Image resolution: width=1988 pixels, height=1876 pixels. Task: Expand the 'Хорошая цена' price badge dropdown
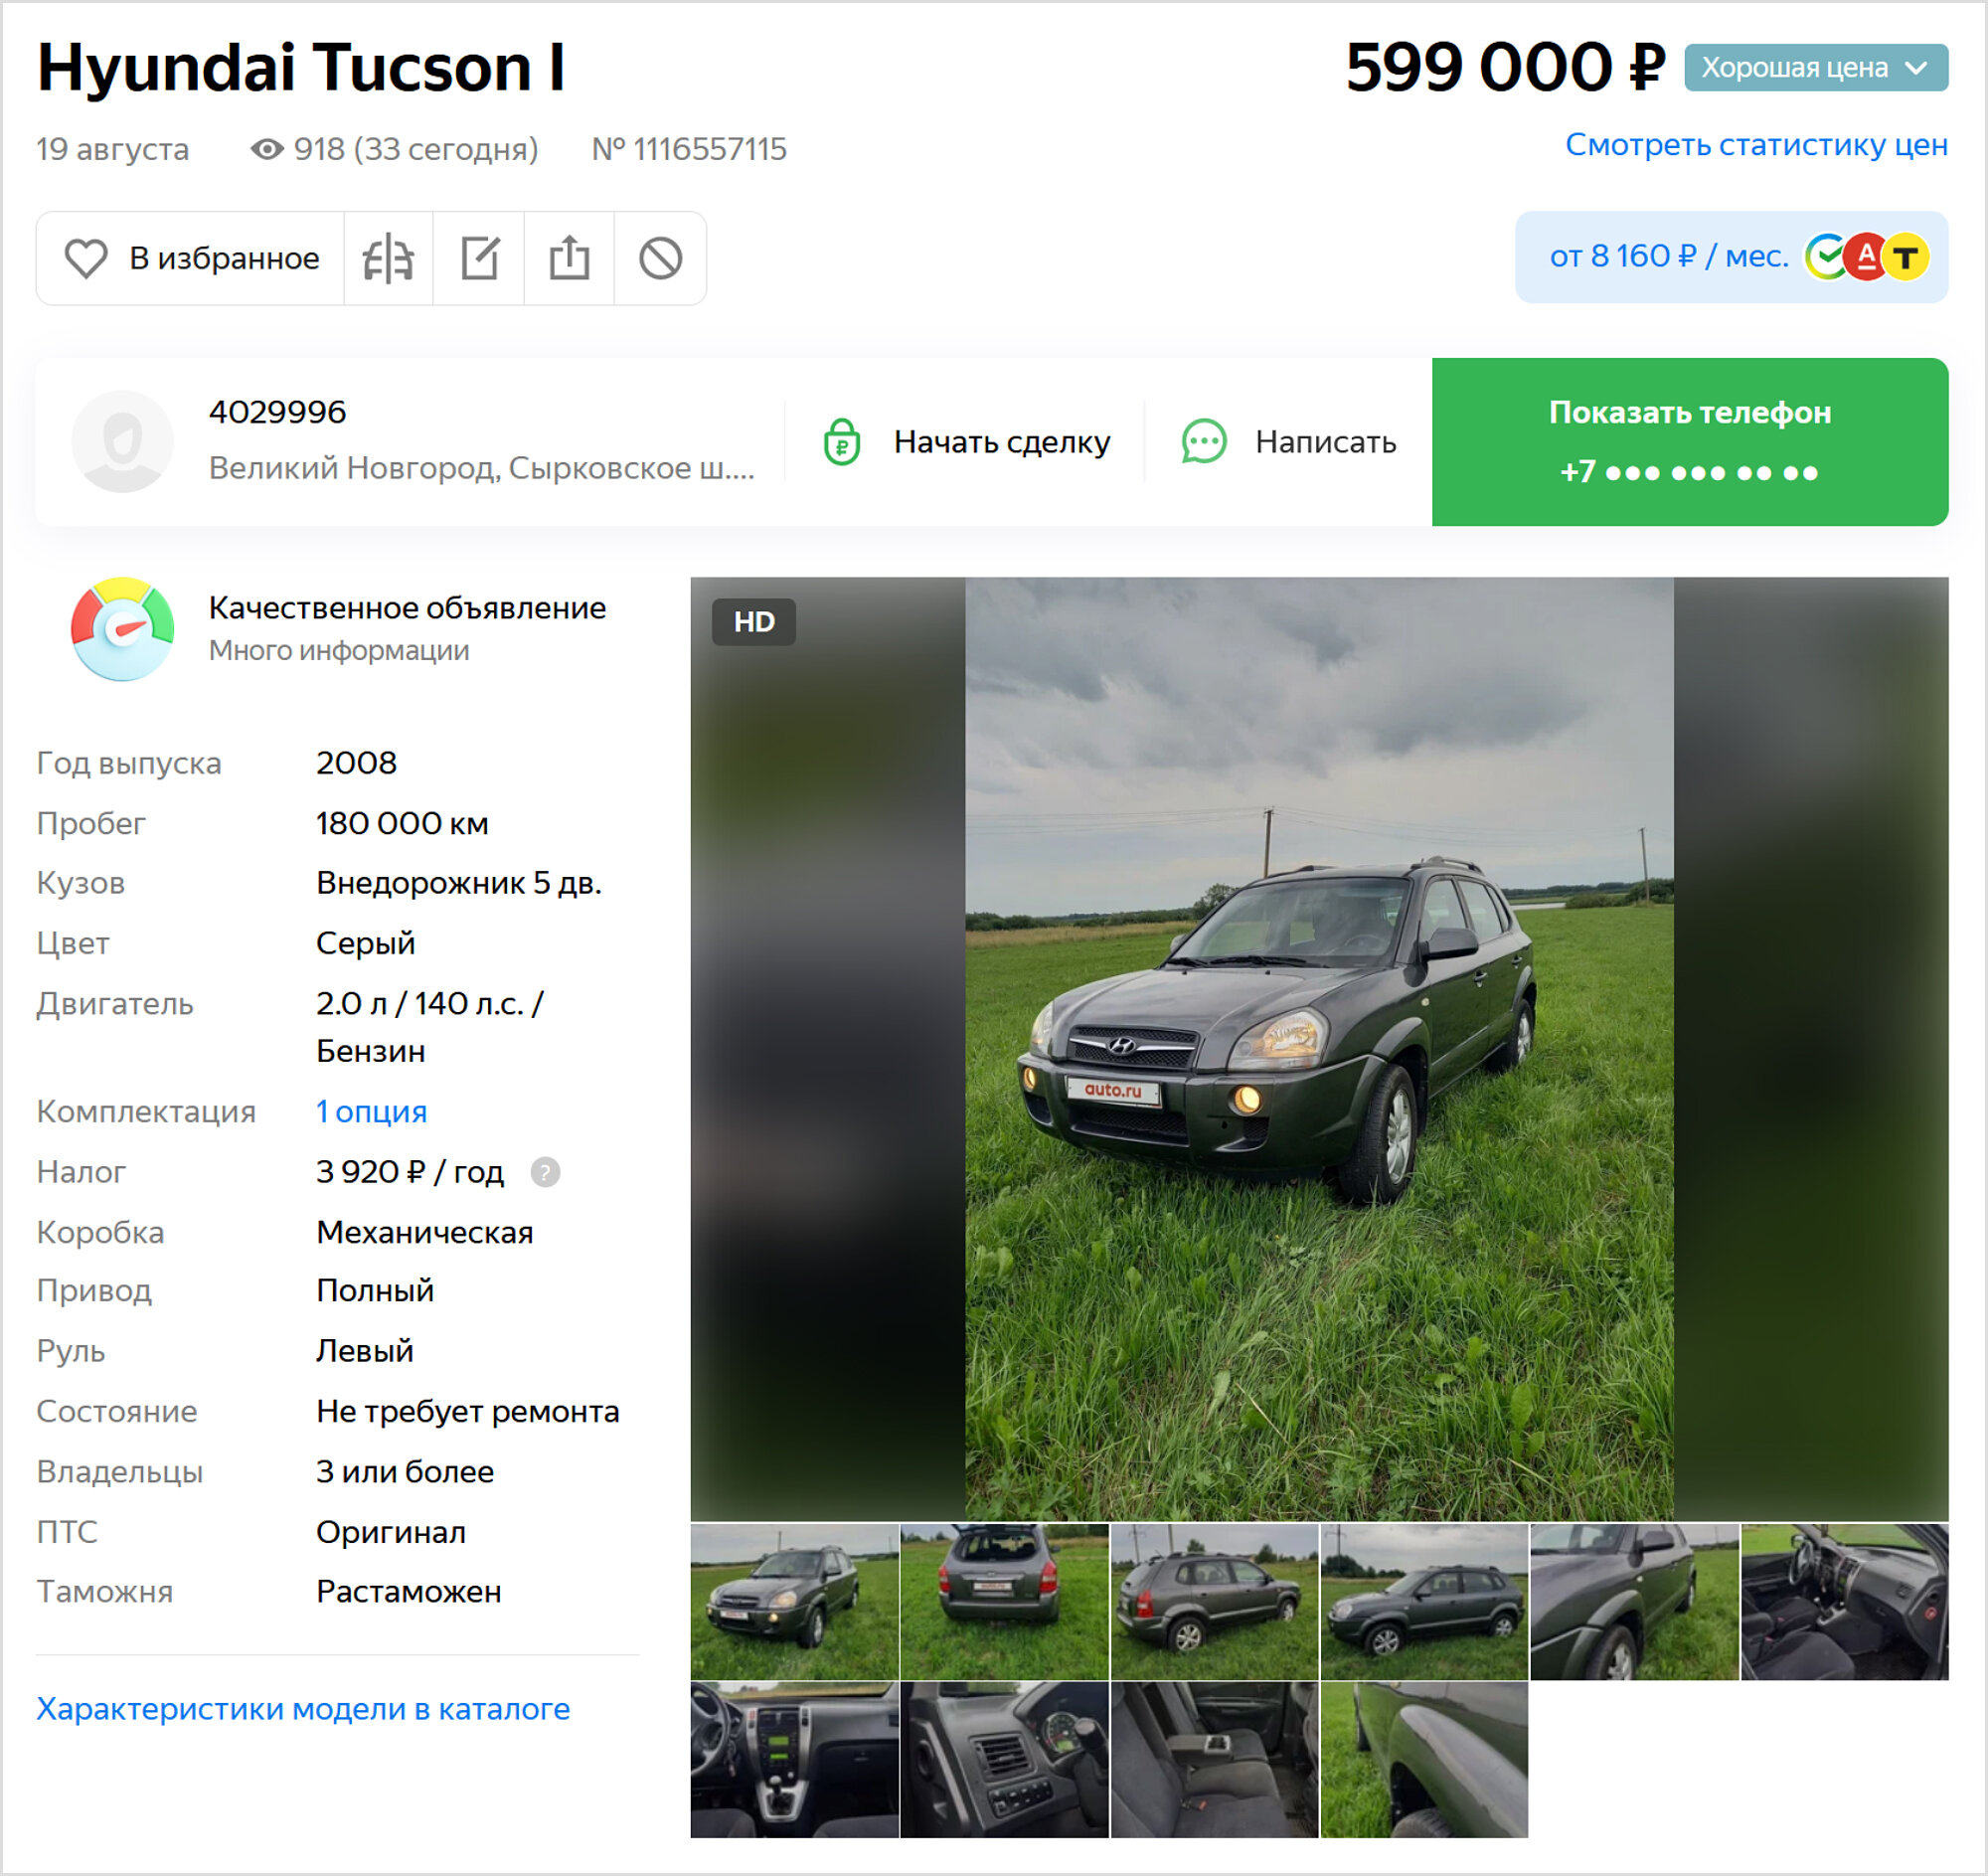1816,68
